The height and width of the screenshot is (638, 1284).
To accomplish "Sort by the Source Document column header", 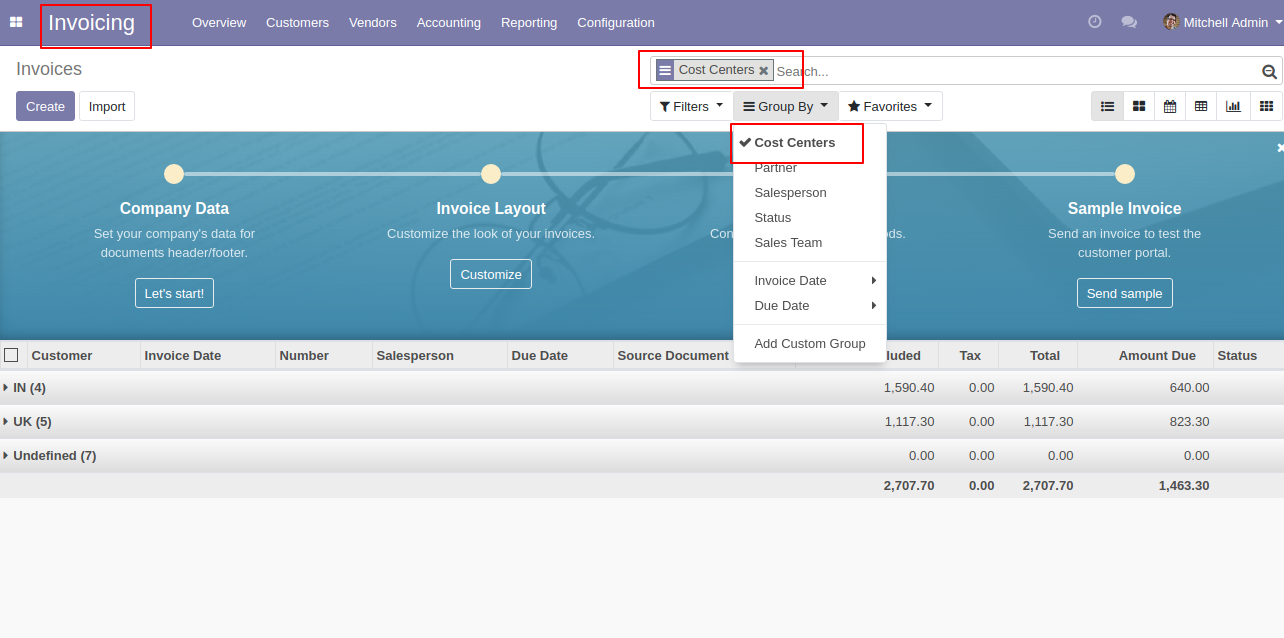I will click(673, 355).
